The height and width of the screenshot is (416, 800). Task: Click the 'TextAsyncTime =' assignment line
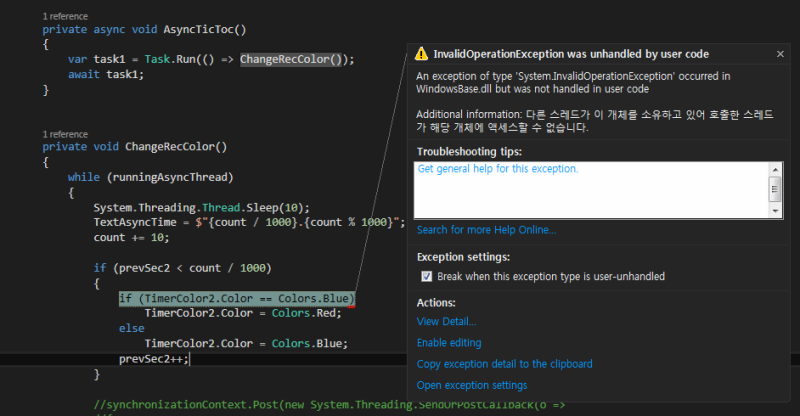249,223
